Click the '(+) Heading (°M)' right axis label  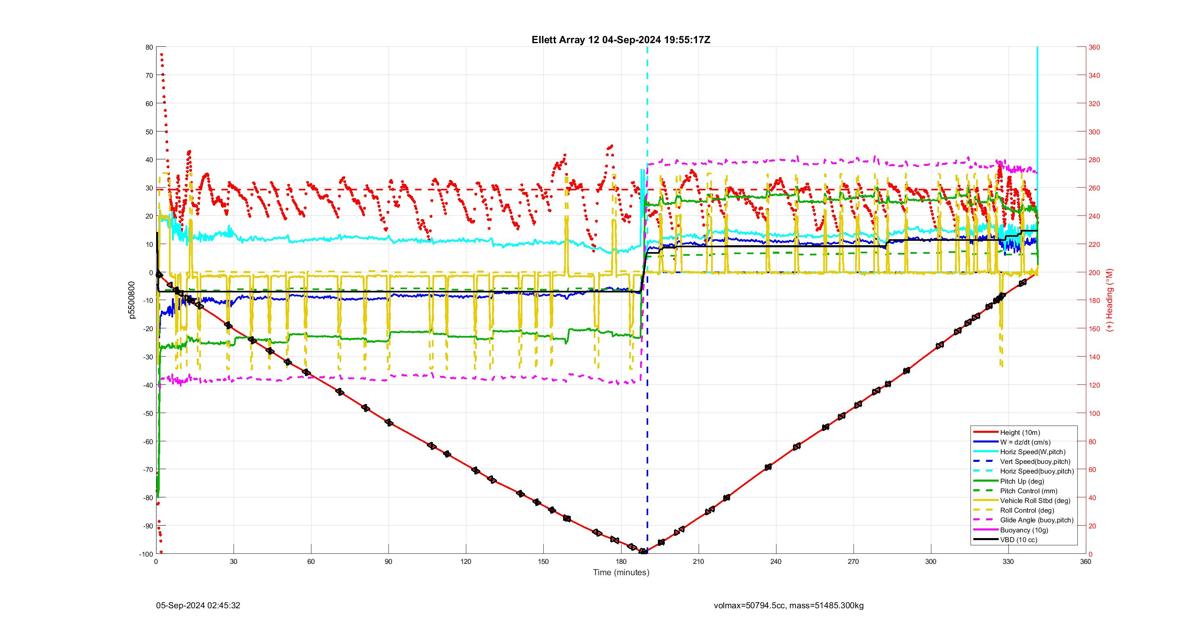[1109, 300]
